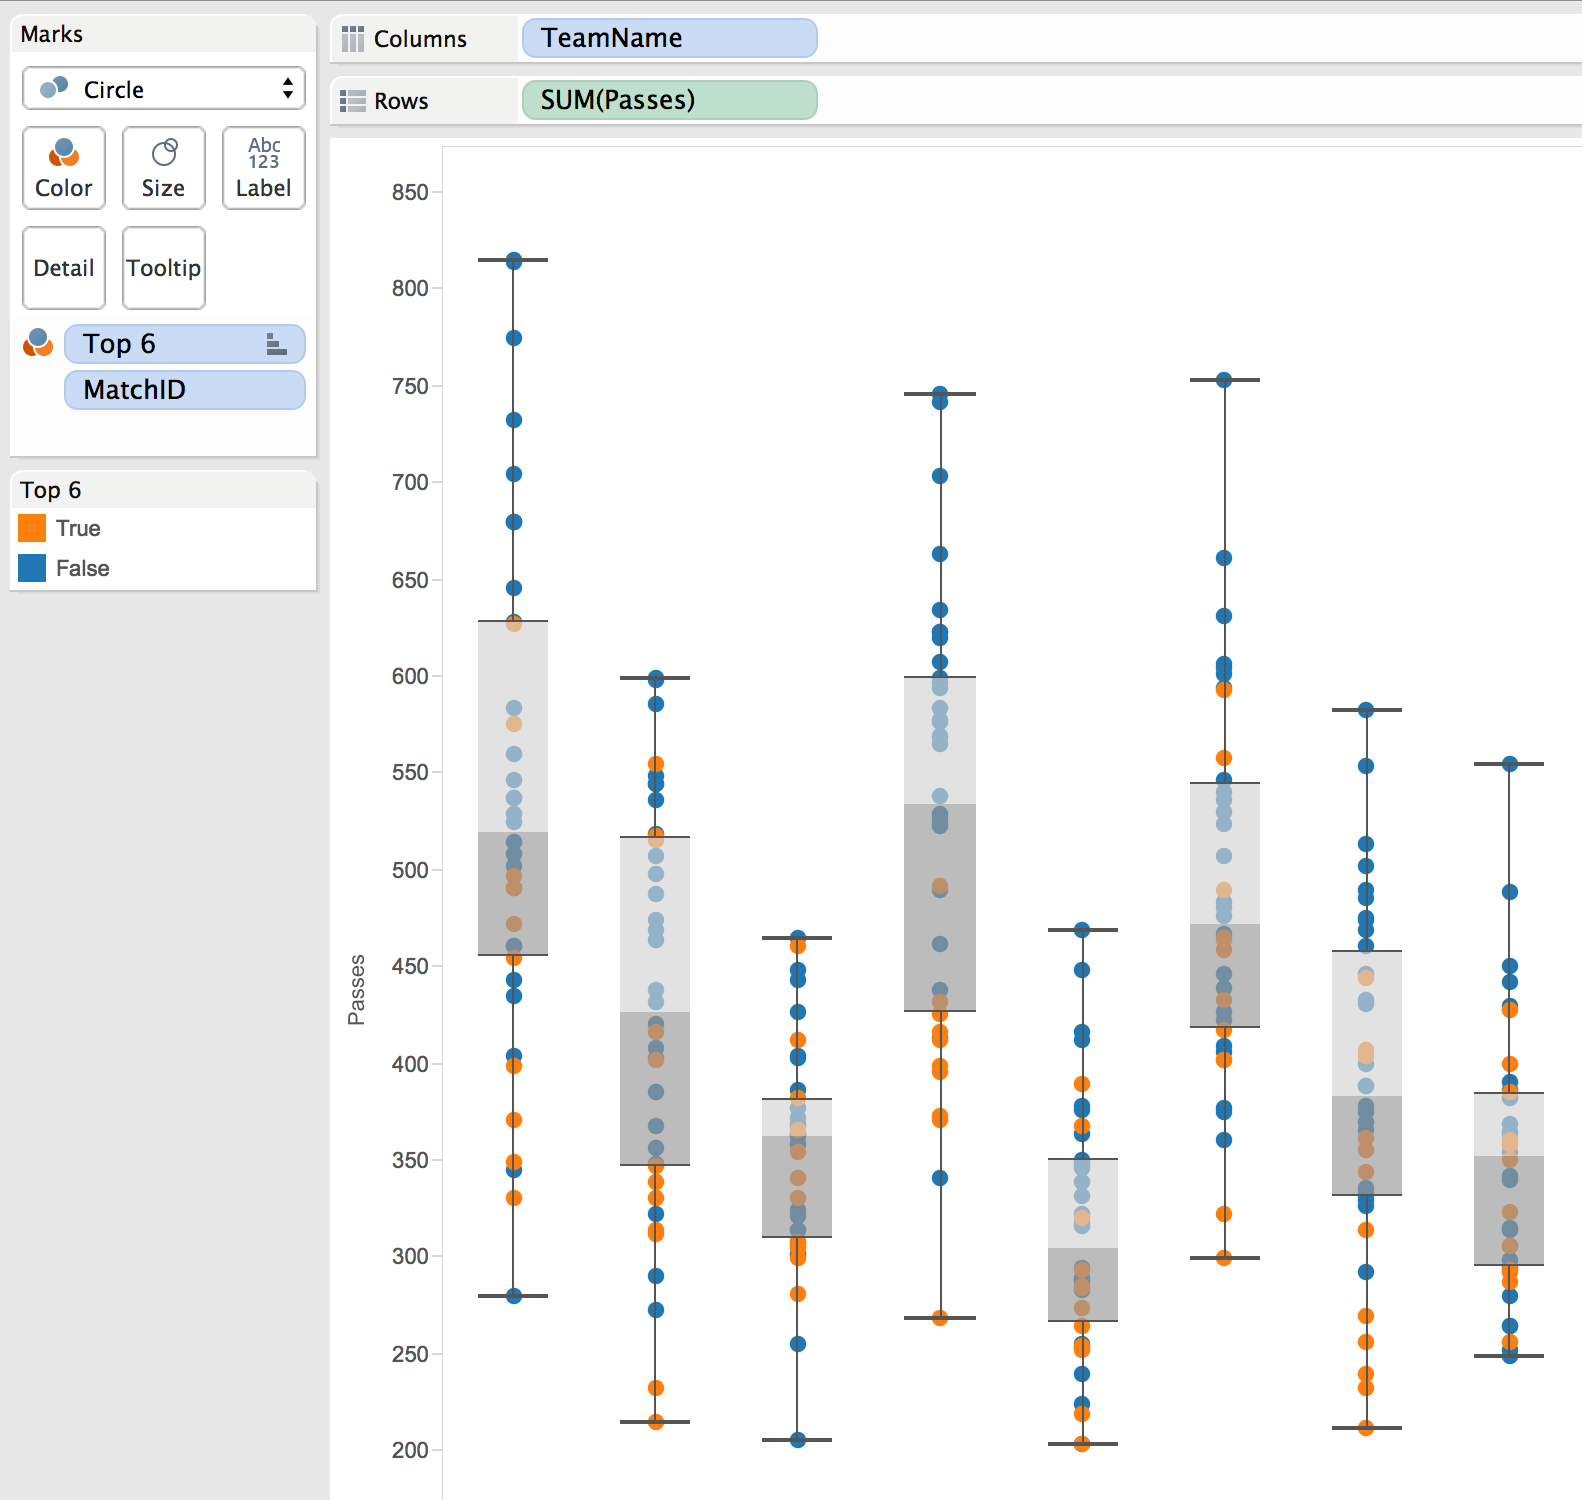Image resolution: width=1582 pixels, height=1500 pixels.
Task: Click the orange True legend swatch
Action: tap(32, 528)
